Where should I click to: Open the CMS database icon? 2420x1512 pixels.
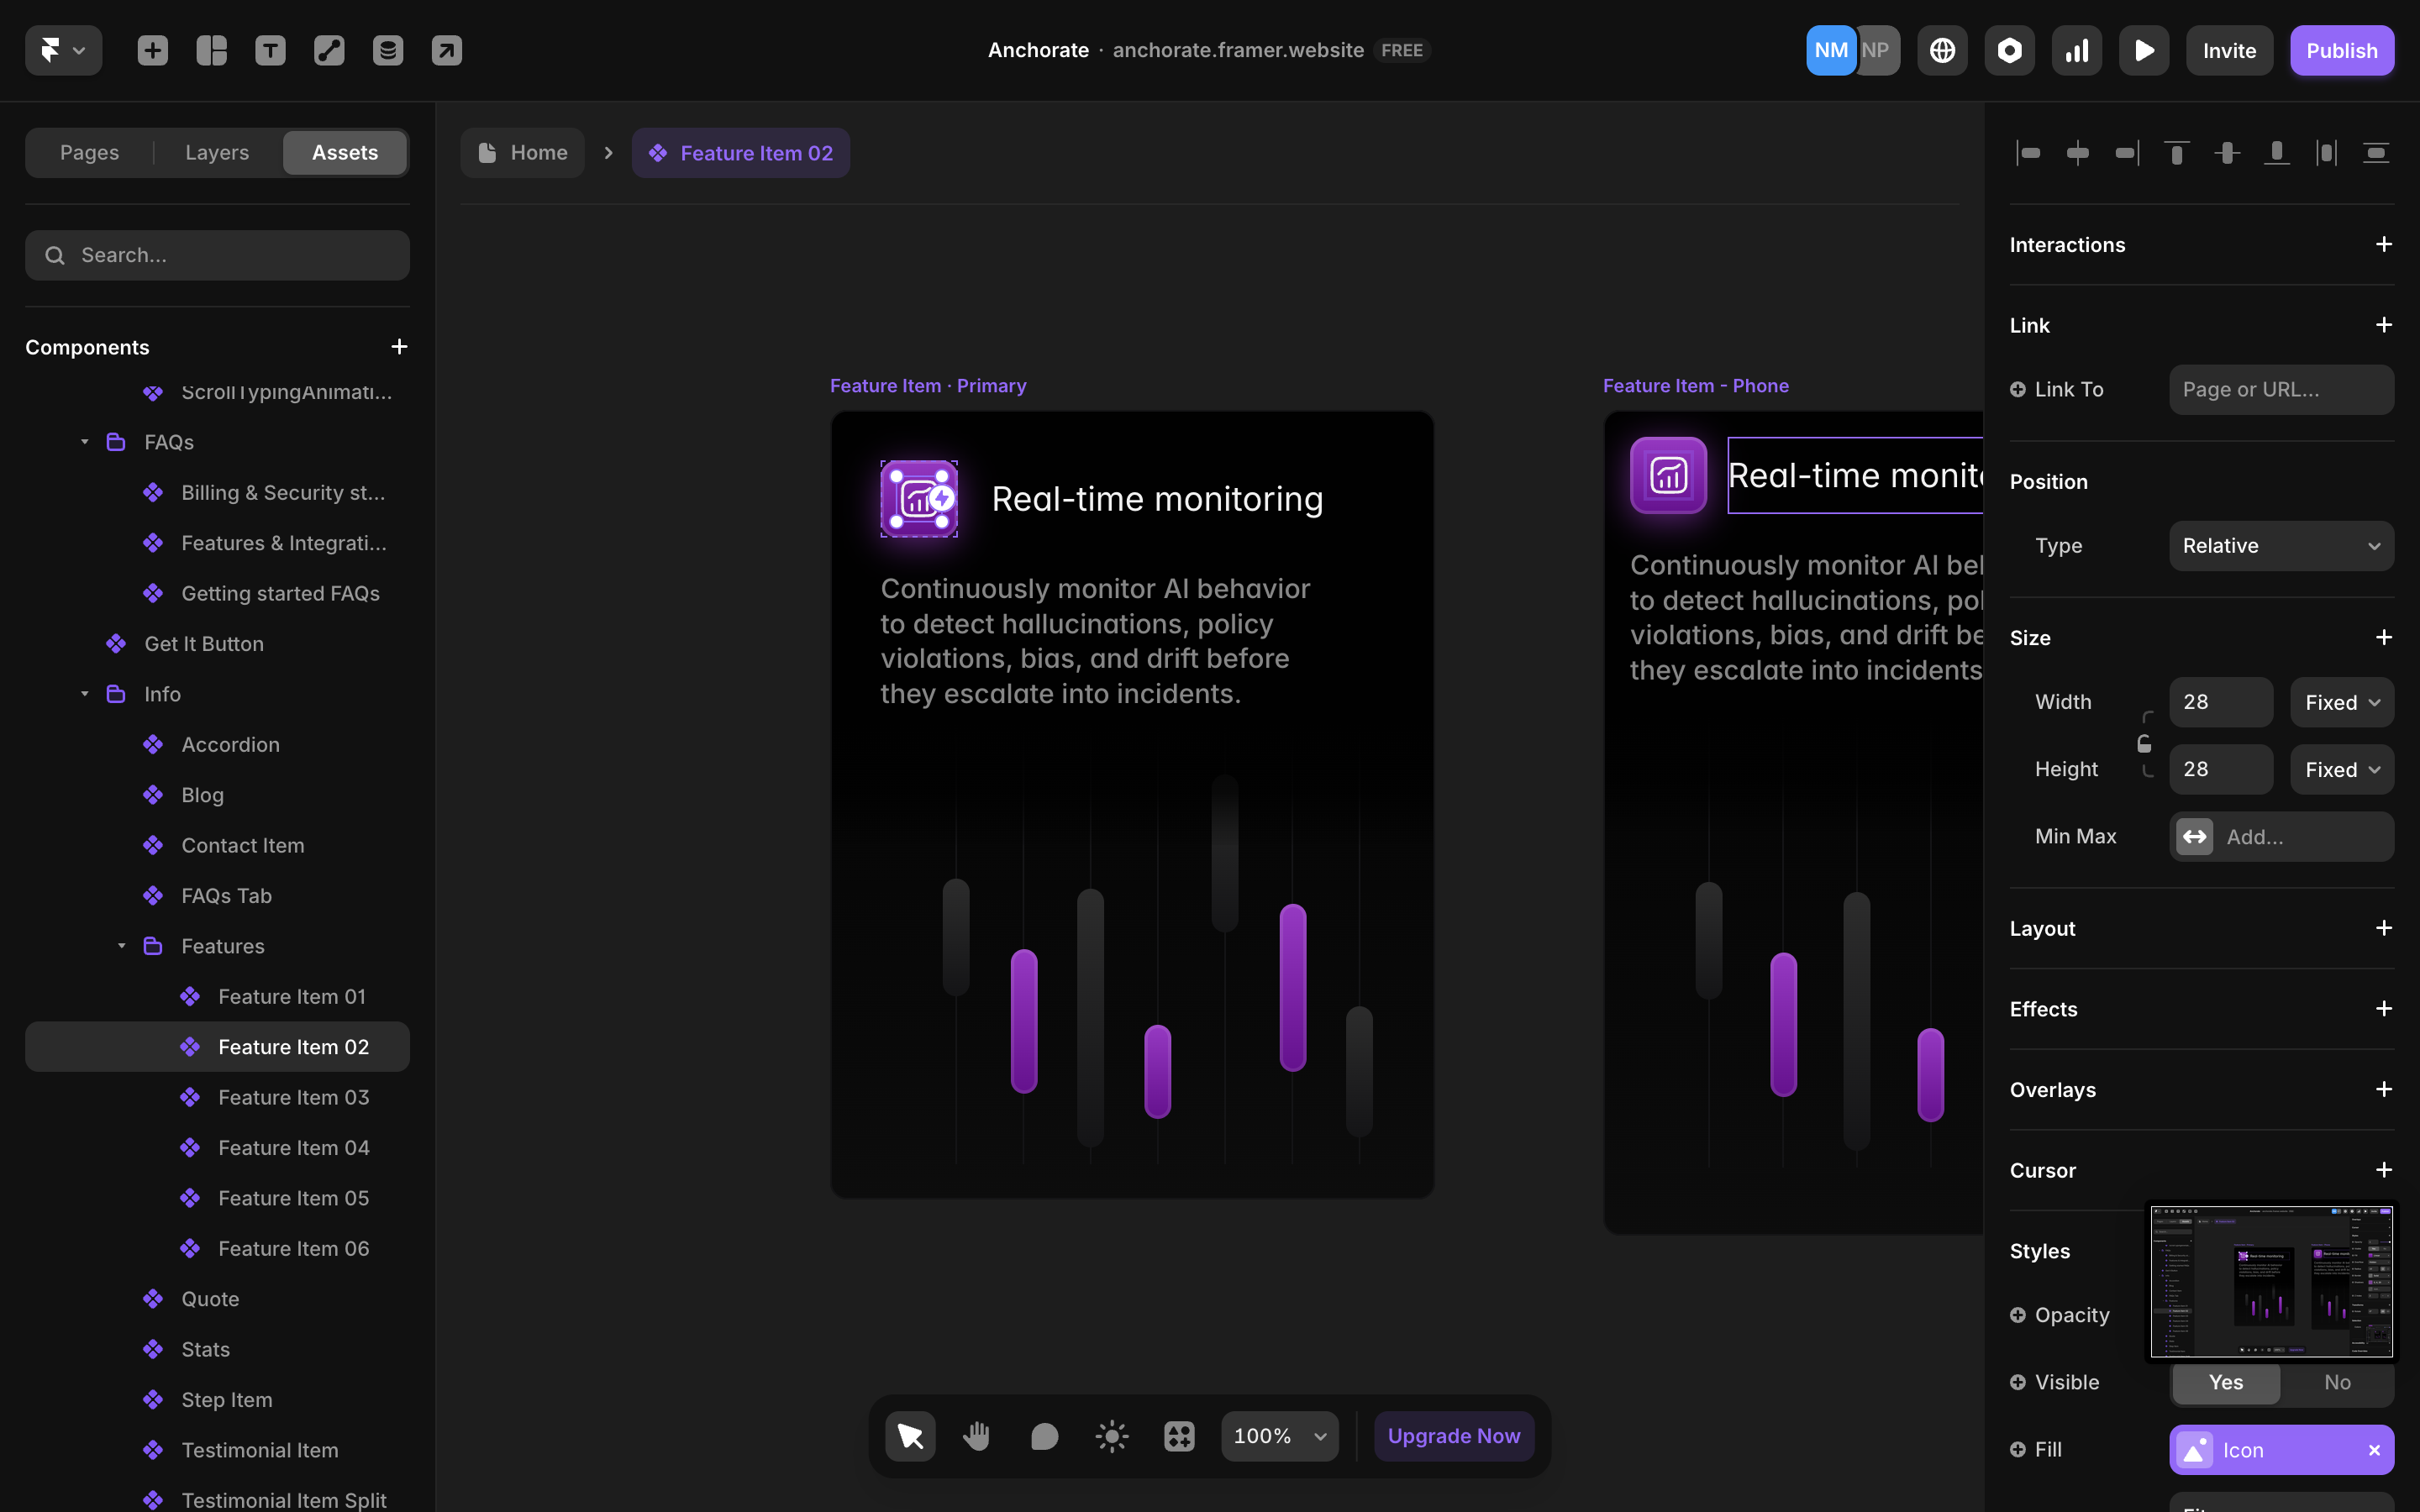(388, 50)
